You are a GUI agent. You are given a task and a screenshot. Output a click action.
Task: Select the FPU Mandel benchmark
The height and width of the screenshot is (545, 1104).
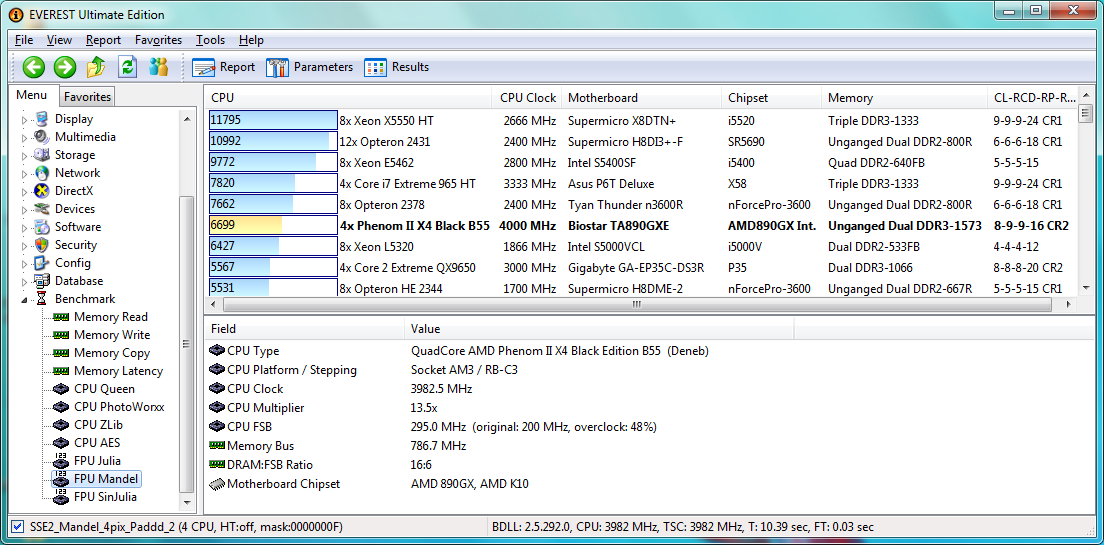(x=106, y=479)
